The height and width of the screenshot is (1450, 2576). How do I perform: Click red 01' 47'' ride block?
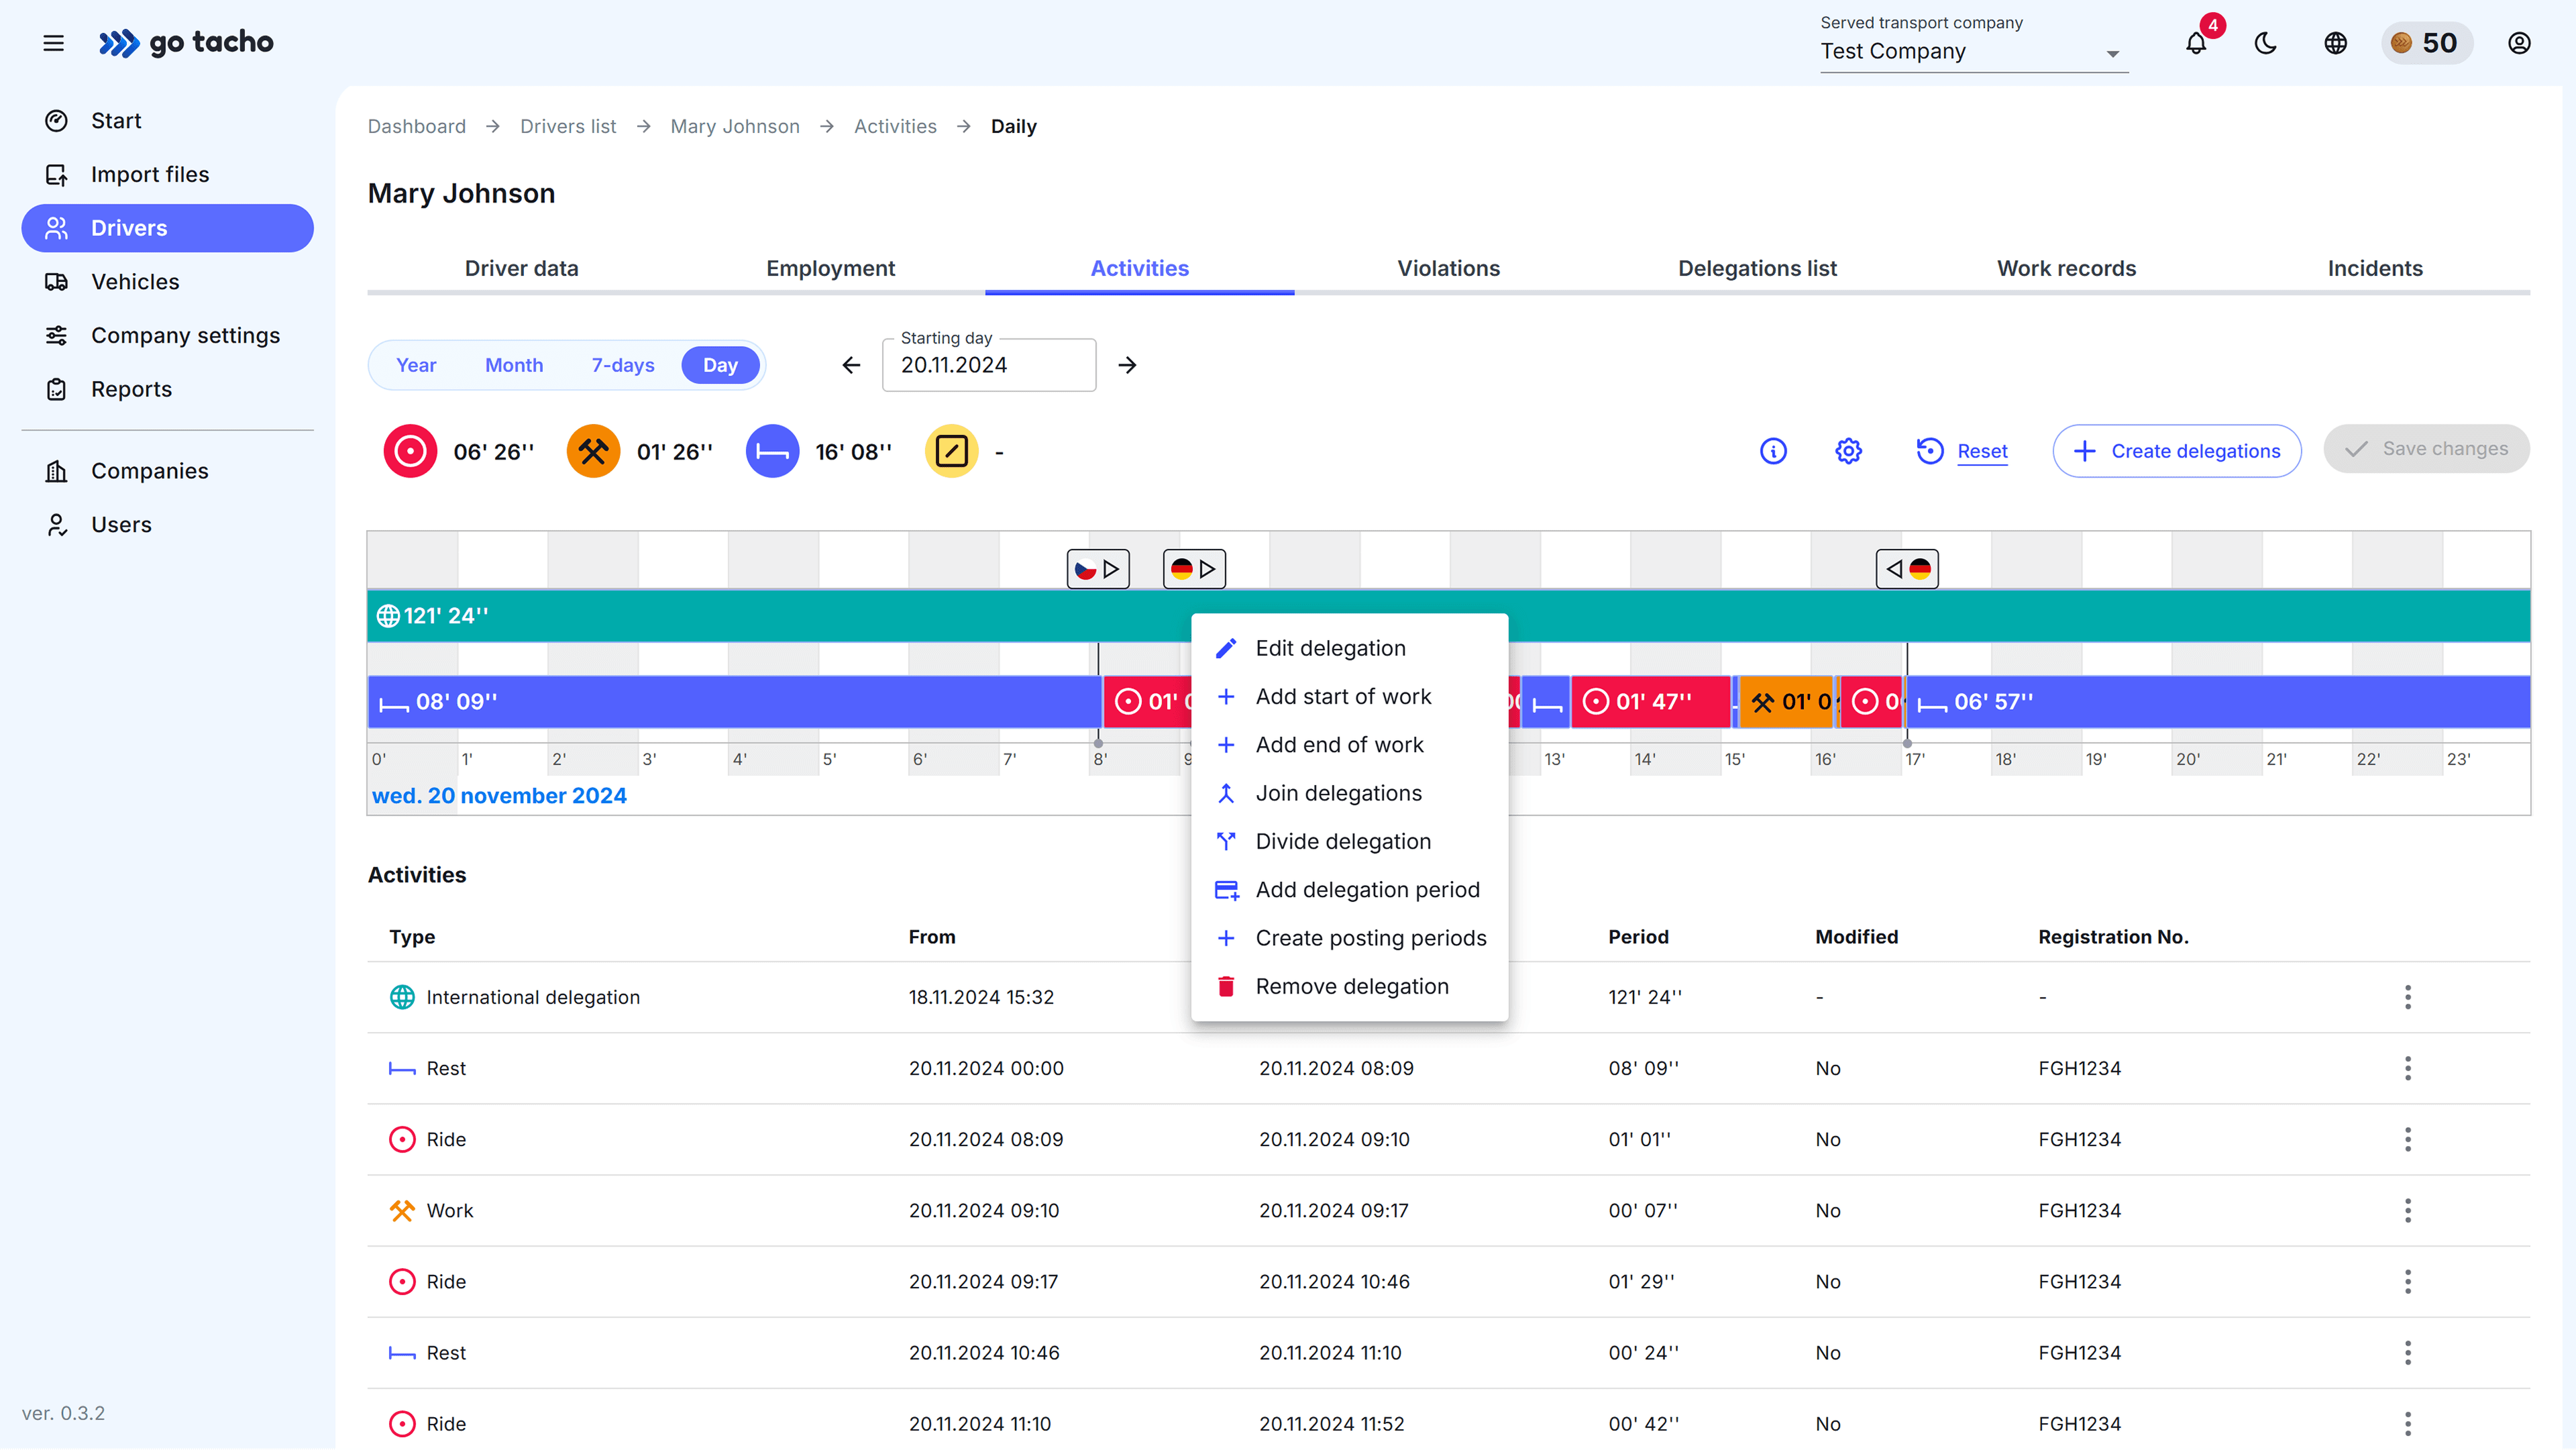click(1651, 703)
